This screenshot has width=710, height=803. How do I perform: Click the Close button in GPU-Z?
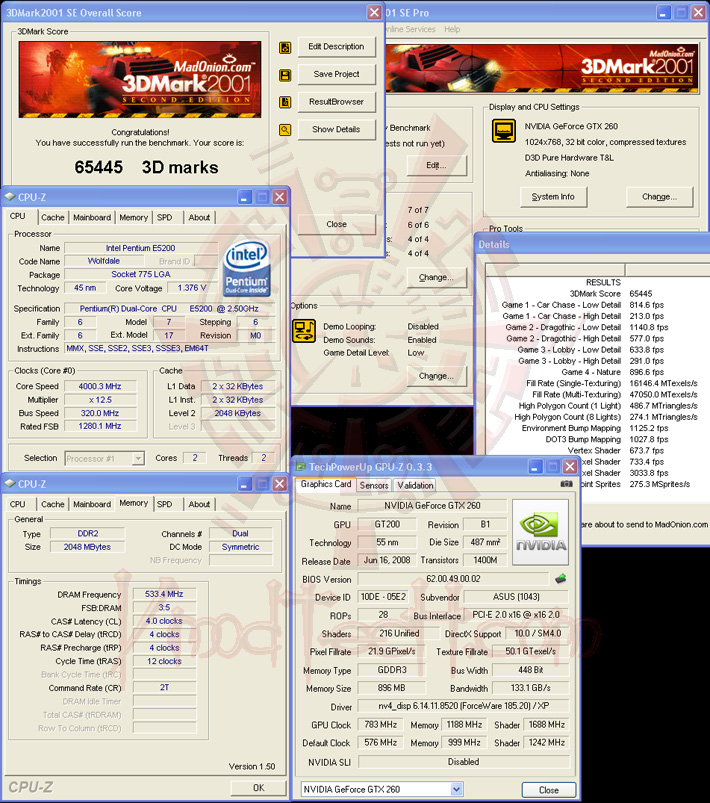[x=549, y=790]
